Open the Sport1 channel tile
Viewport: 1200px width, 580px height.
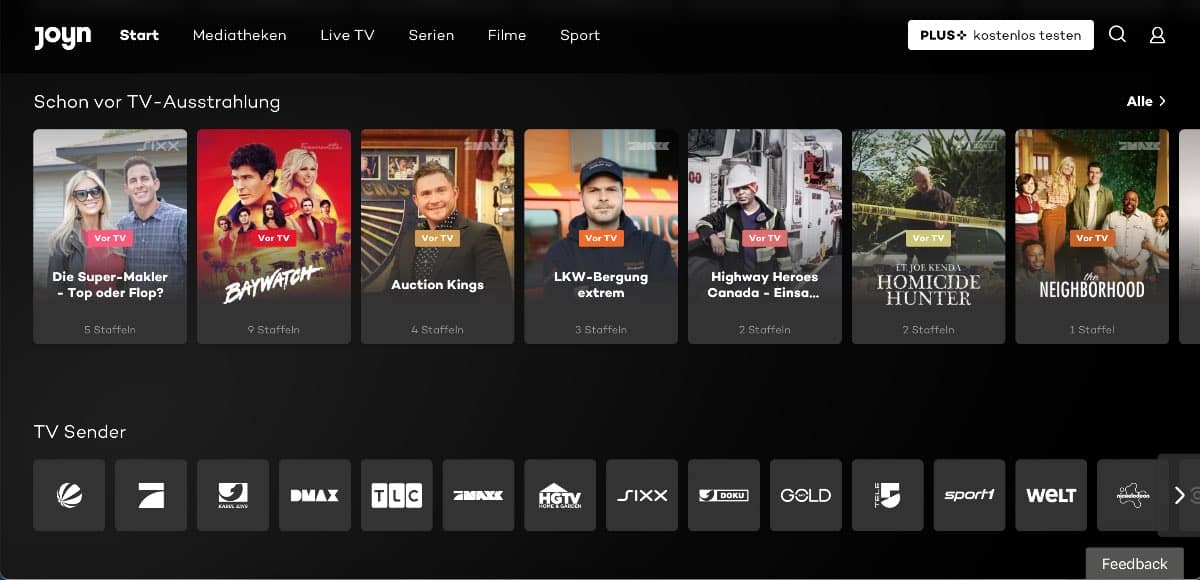pyautogui.click(x=970, y=495)
